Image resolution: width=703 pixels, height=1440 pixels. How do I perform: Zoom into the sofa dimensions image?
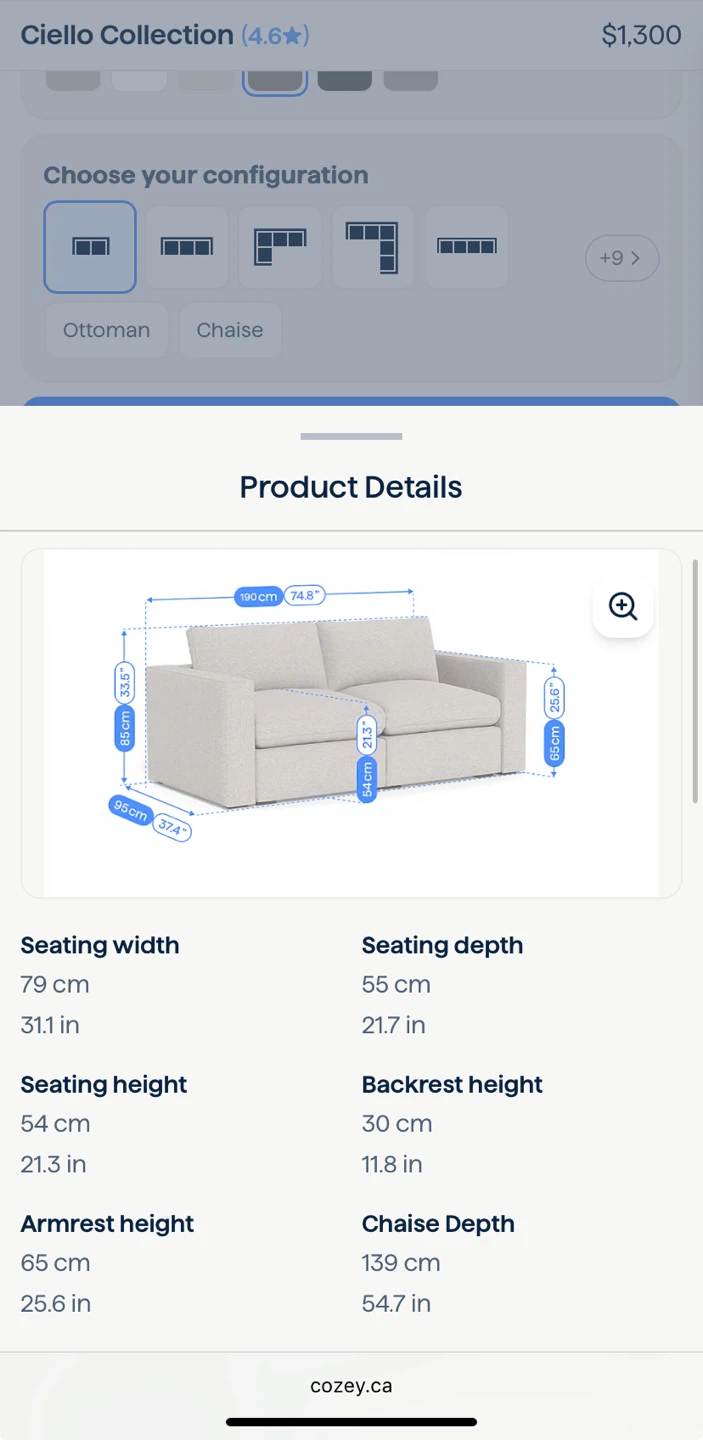622,606
